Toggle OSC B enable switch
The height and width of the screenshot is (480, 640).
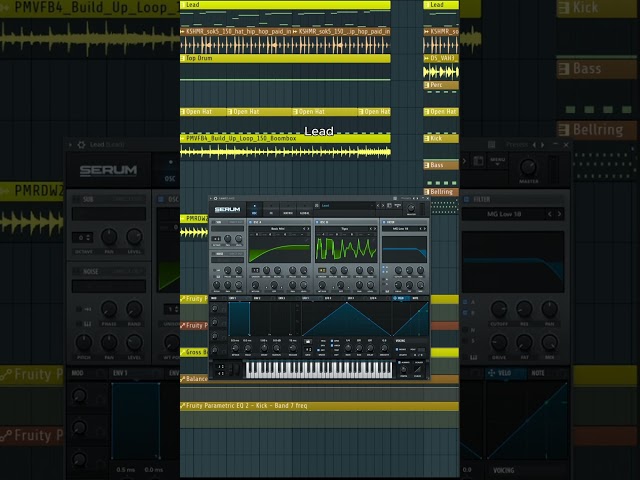tap(317, 222)
